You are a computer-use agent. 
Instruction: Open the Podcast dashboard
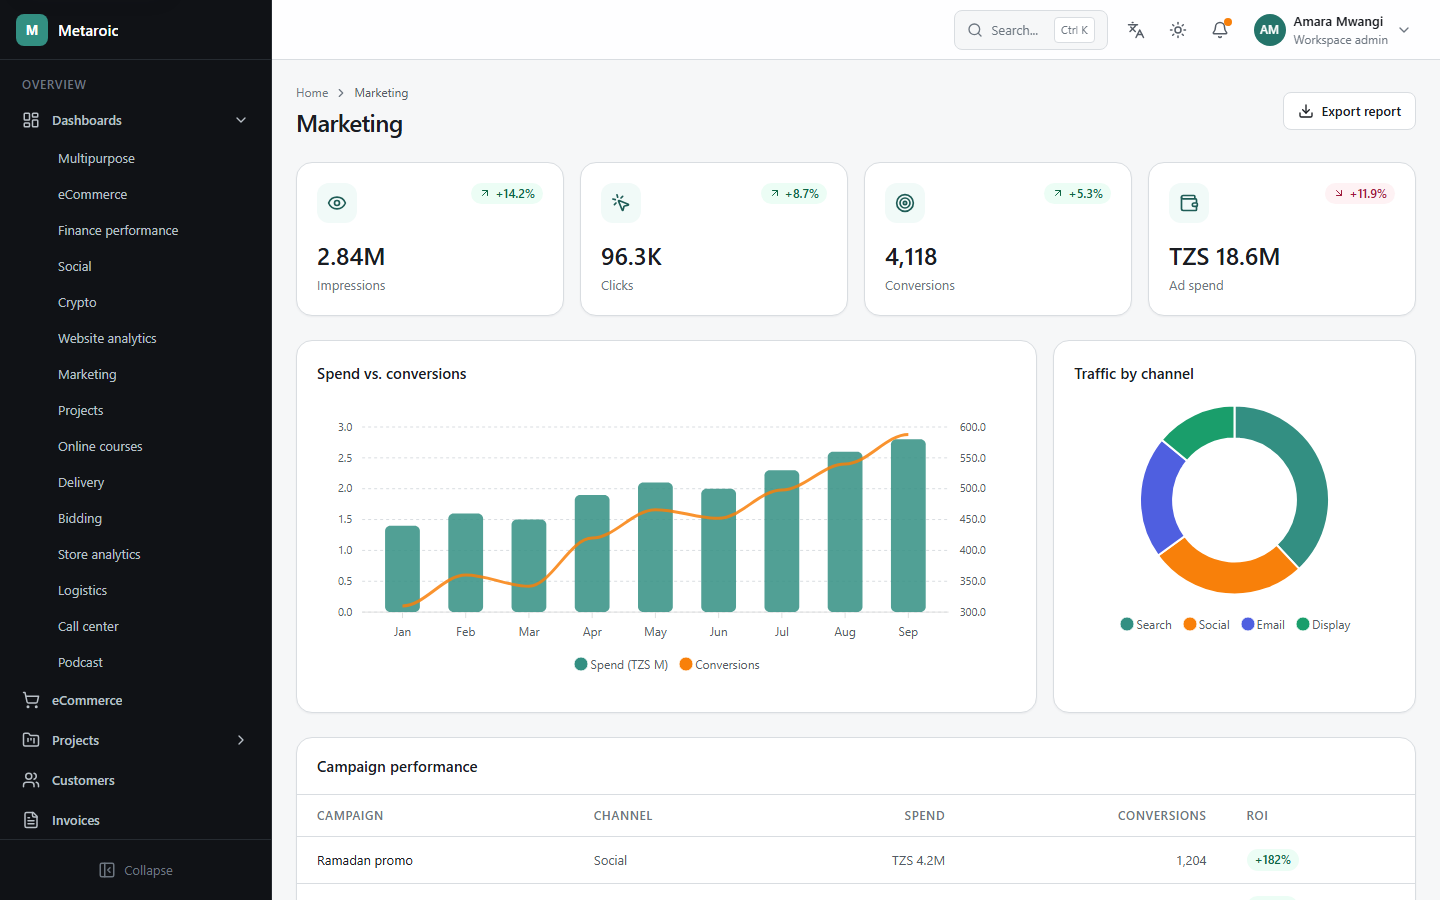coord(80,662)
